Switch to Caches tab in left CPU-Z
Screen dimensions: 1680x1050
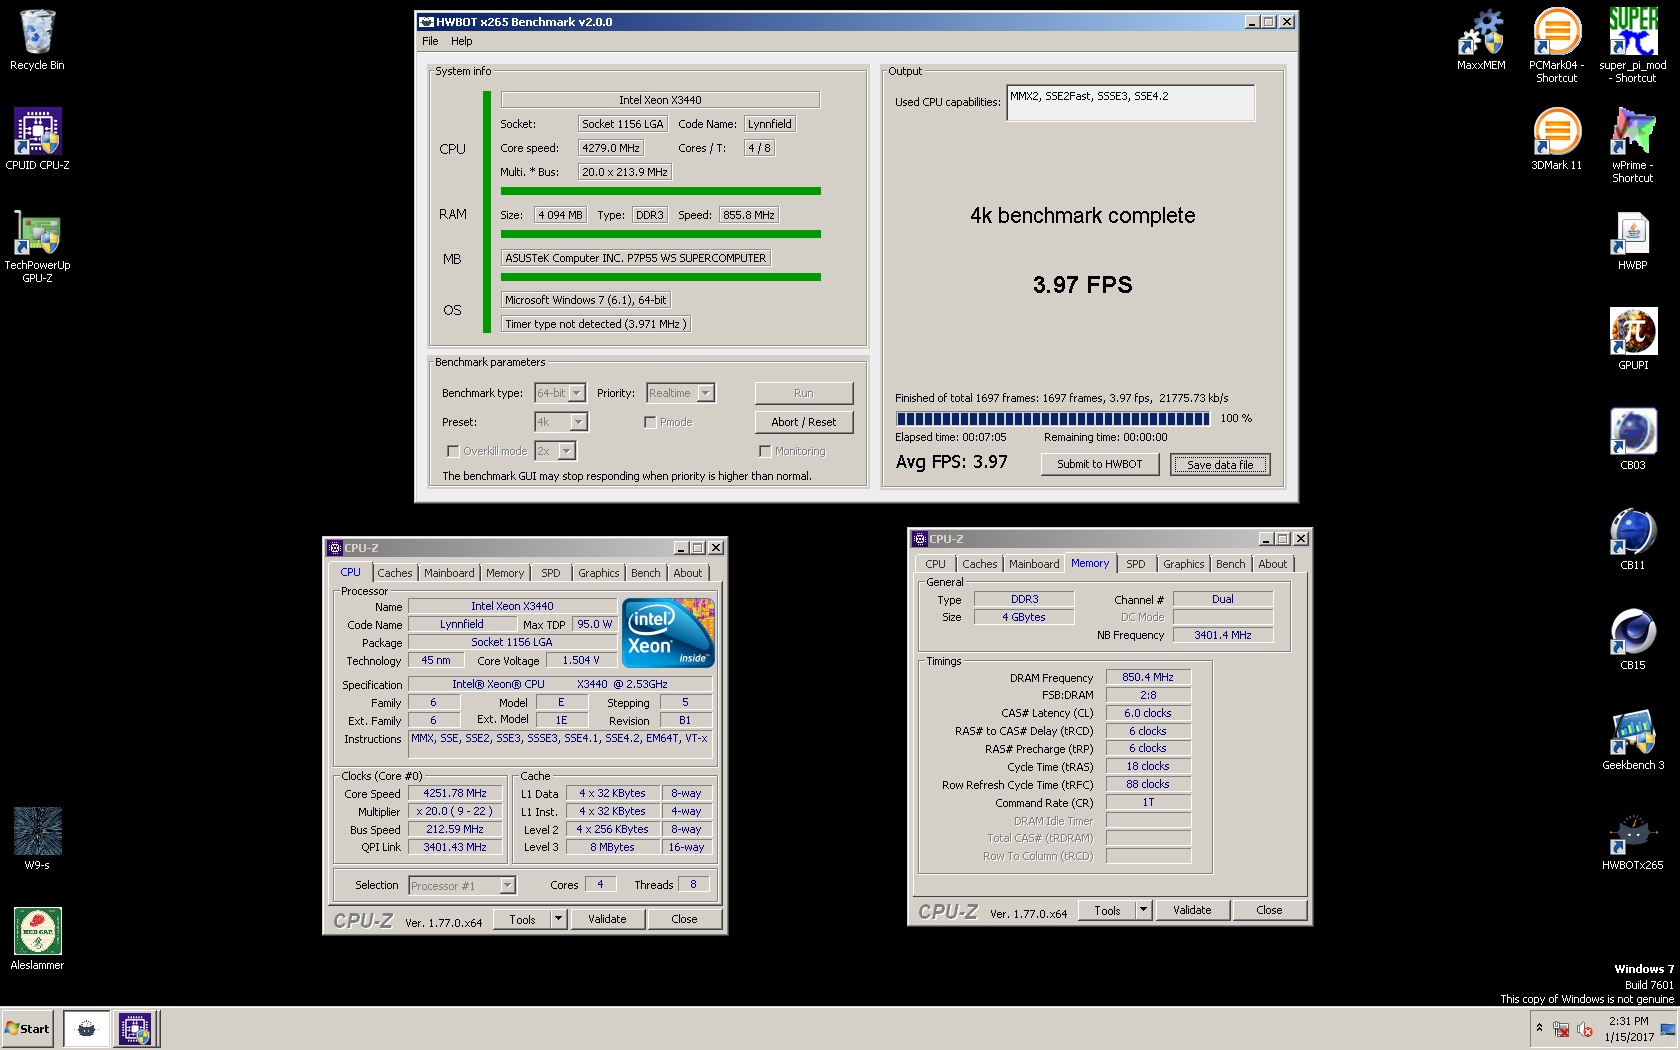(x=394, y=573)
